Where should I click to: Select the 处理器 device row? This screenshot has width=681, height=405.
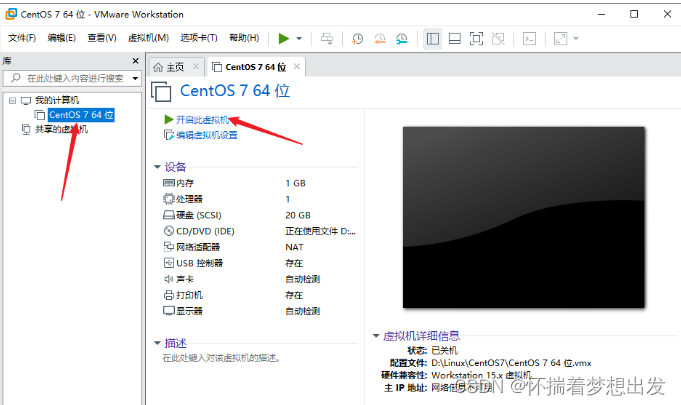point(260,199)
